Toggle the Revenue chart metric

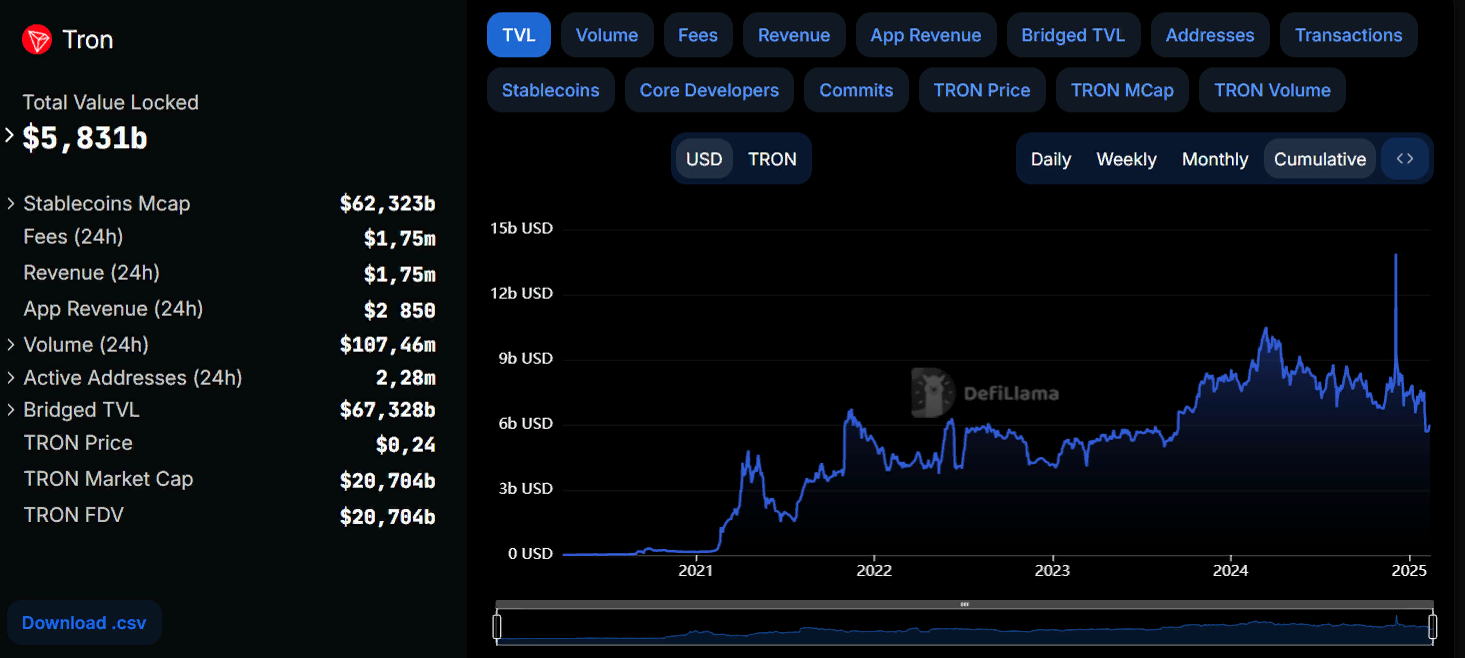pyautogui.click(x=794, y=35)
